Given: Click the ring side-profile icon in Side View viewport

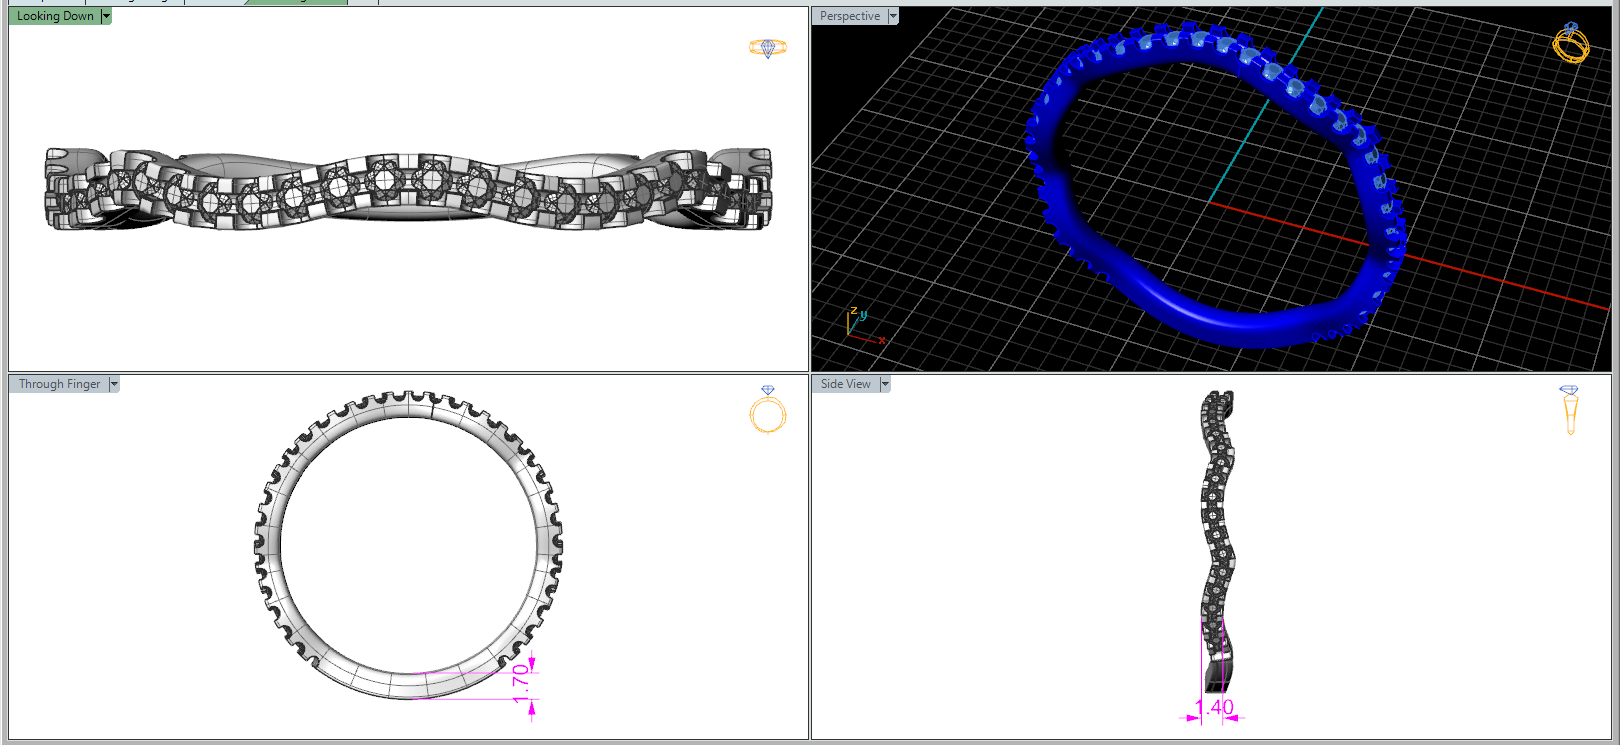Looking at the screenshot, I should [x=1569, y=410].
